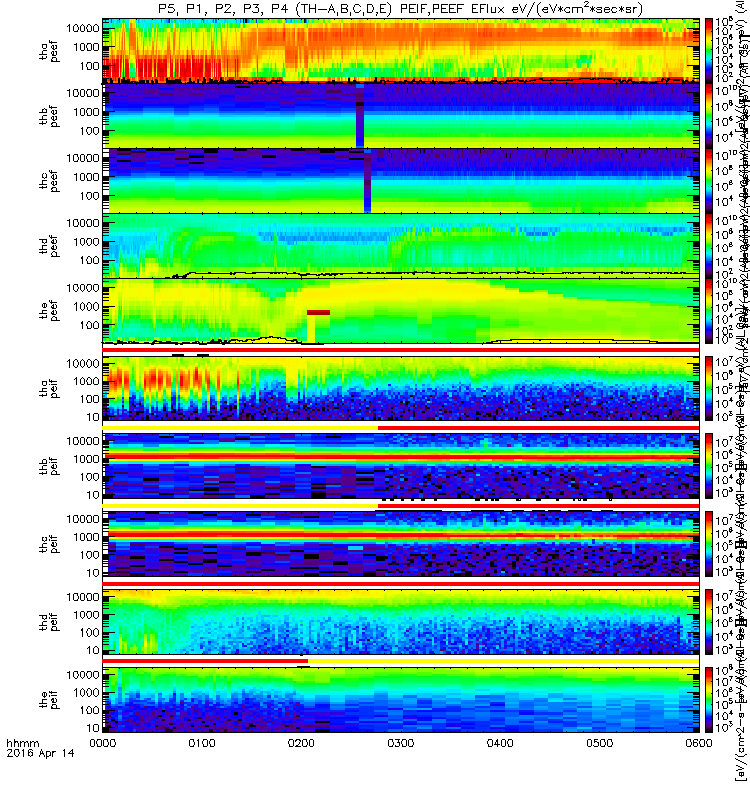Click the color bar beside the tha peef panel
The height and width of the screenshot is (800, 750).
(x=709, y=51)
